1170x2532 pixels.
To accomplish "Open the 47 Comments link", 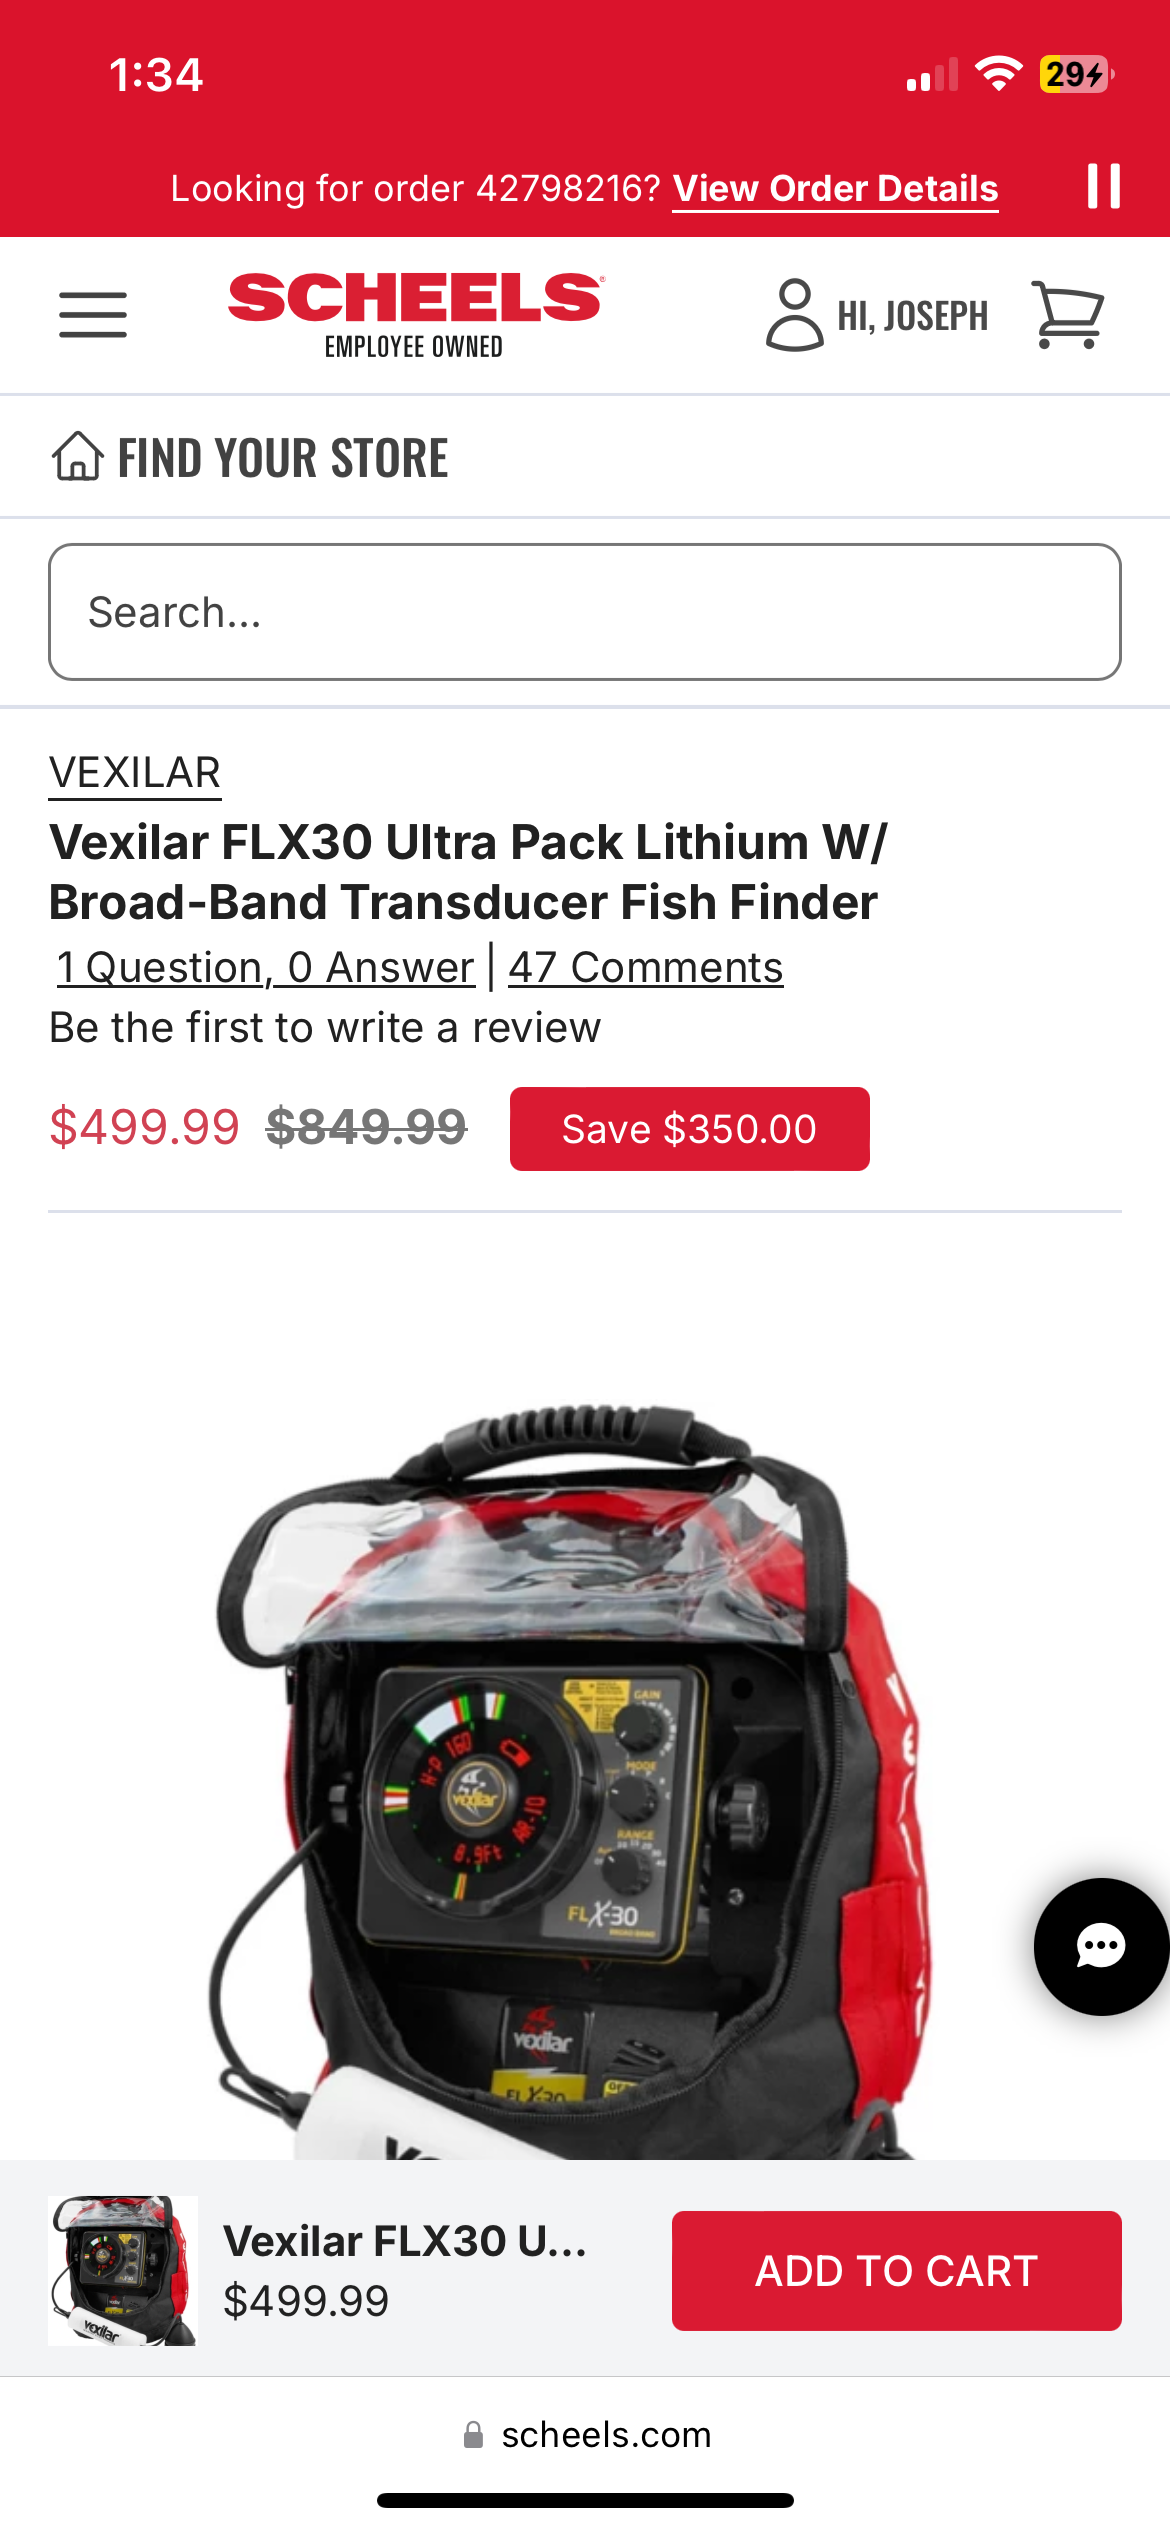I will pos(645,967).
